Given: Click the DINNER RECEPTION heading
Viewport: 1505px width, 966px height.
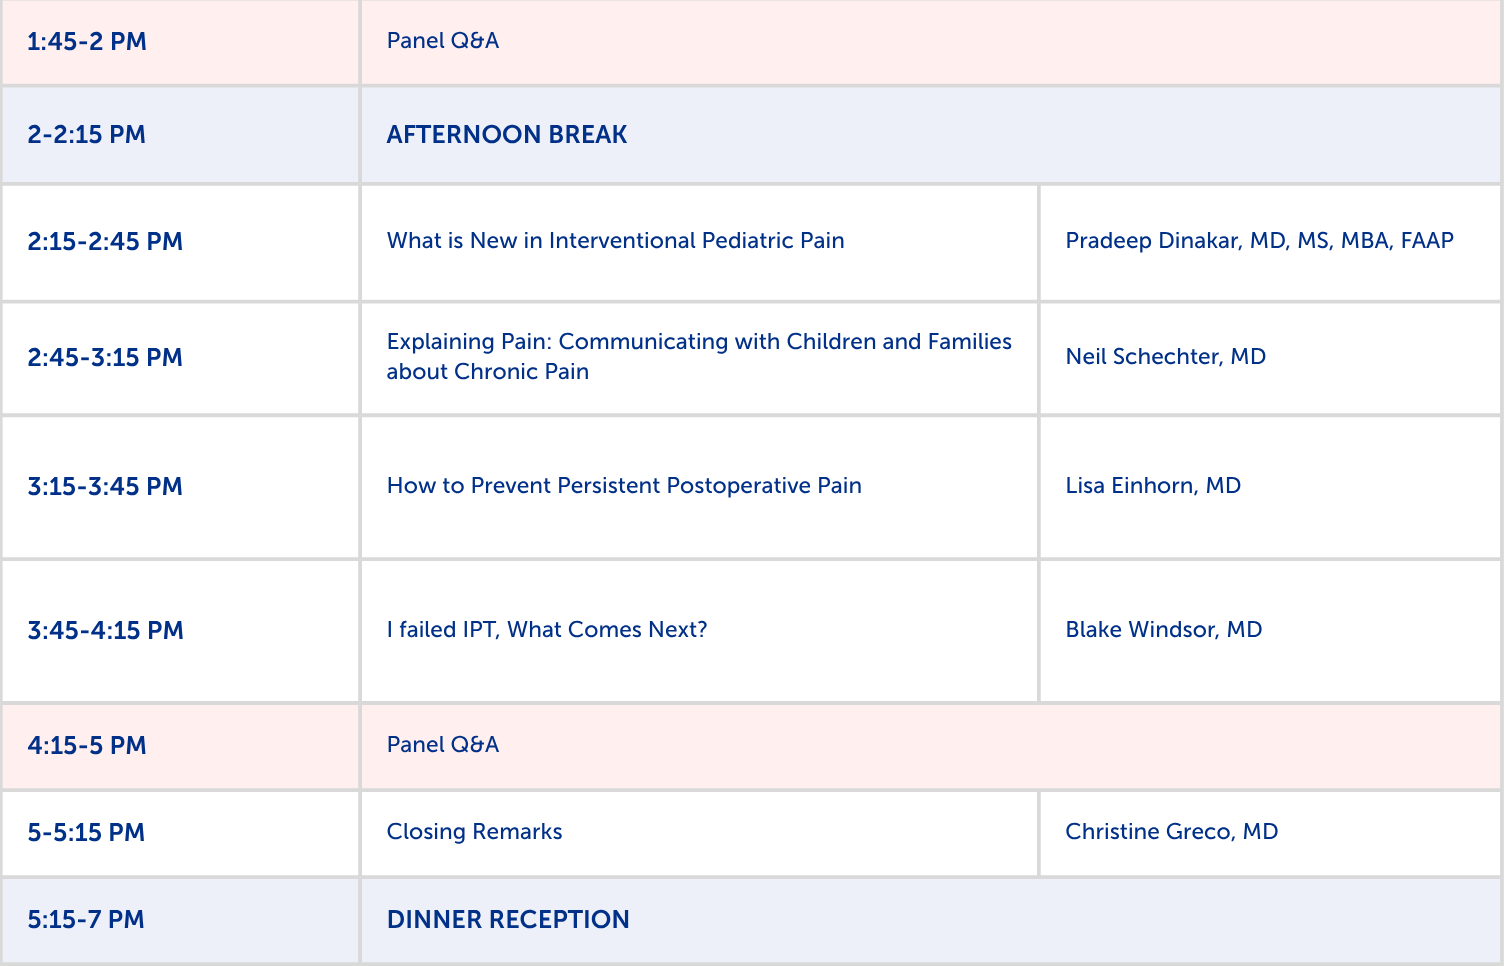Looking at the screenshot, I should pos(508,920).
